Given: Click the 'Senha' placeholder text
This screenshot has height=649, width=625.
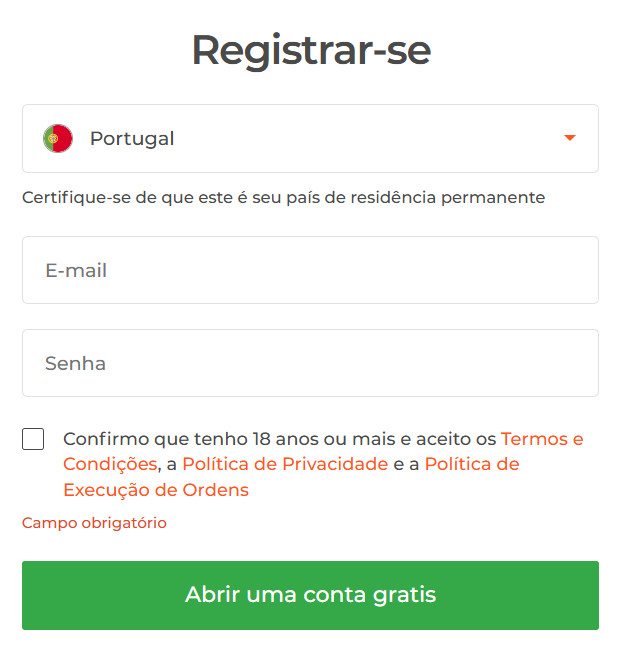Looking at the screenshot, I should [x=75, y=363].
